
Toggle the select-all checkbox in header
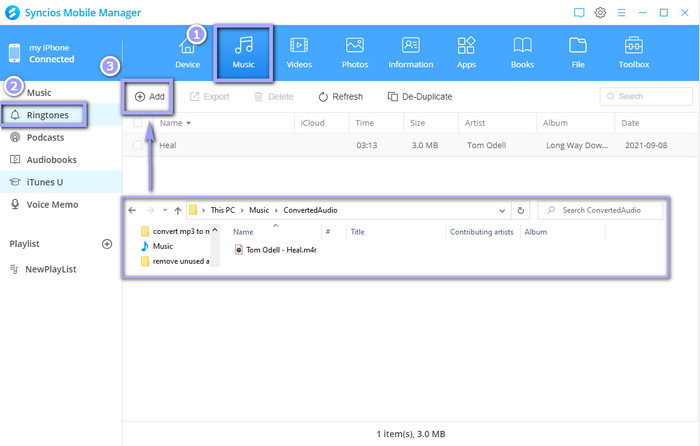(138, 123)
